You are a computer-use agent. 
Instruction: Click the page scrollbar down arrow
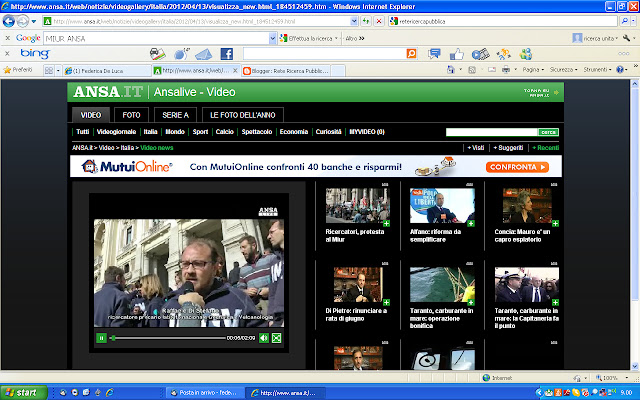click(x=635, y=366)
